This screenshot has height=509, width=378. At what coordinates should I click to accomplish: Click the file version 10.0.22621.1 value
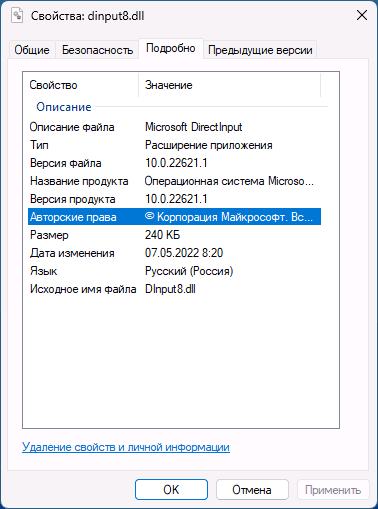[176, 163]
